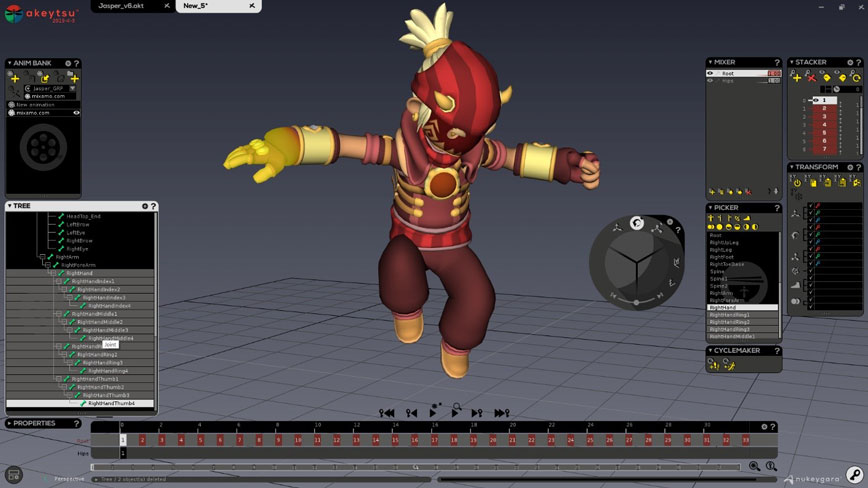Click red X delete icon in Mixer
The height and width of the screenshot is (488, 868).
[748, 191]
